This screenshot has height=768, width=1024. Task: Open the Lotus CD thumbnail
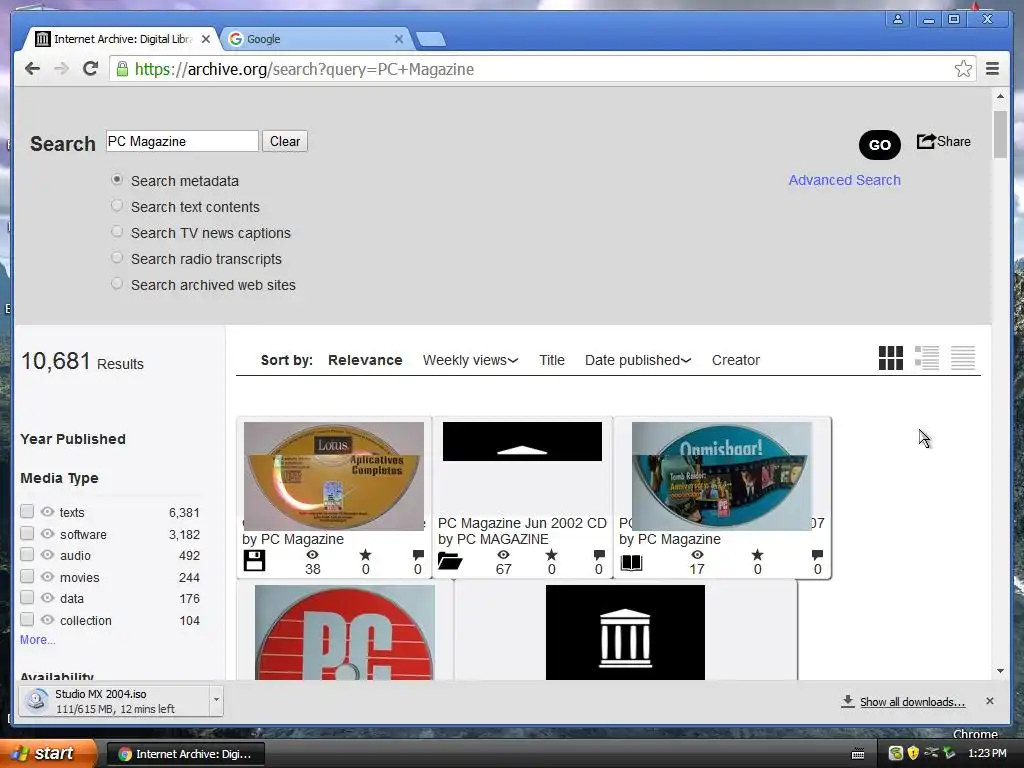[x=334, y=475]
